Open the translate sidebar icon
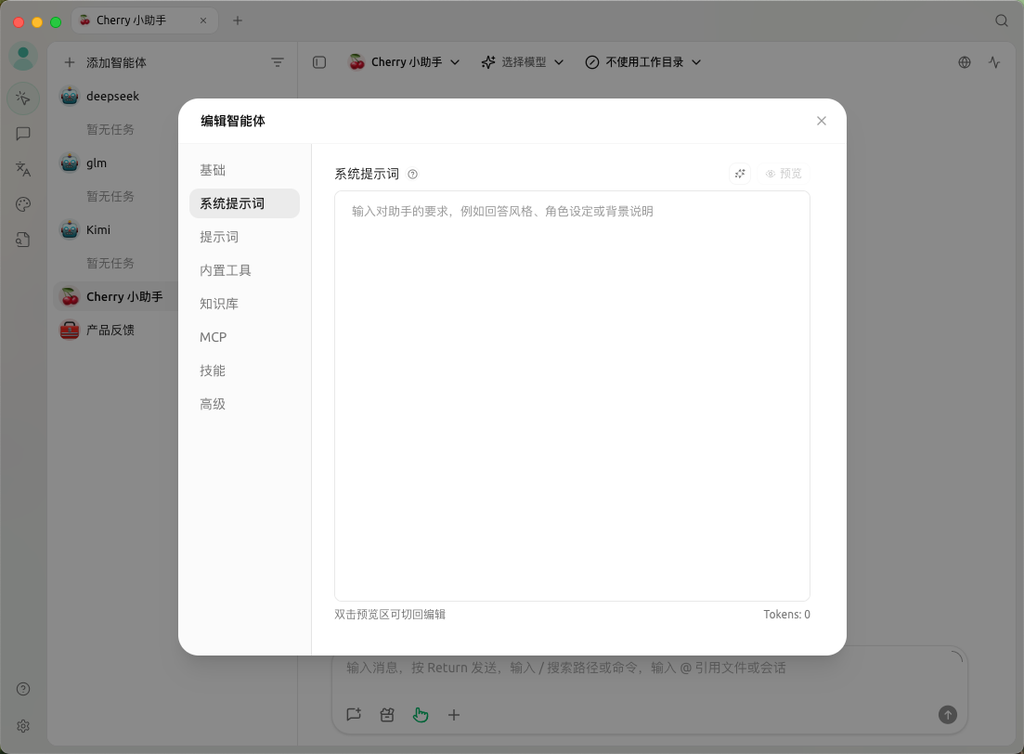Image resolution: width=1024 pixels, height=754 pixels. point(23,169)
